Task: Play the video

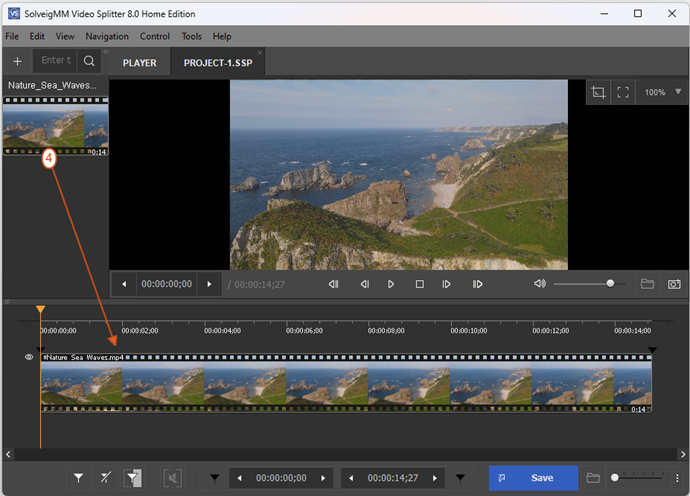Action: tap(391, 284)
